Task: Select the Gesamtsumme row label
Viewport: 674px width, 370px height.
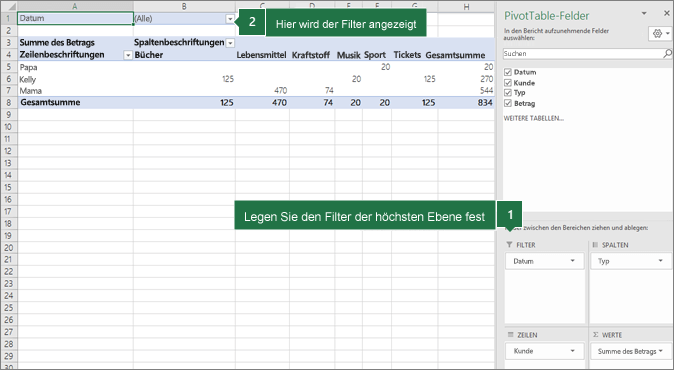Action: tap(50, 102)
